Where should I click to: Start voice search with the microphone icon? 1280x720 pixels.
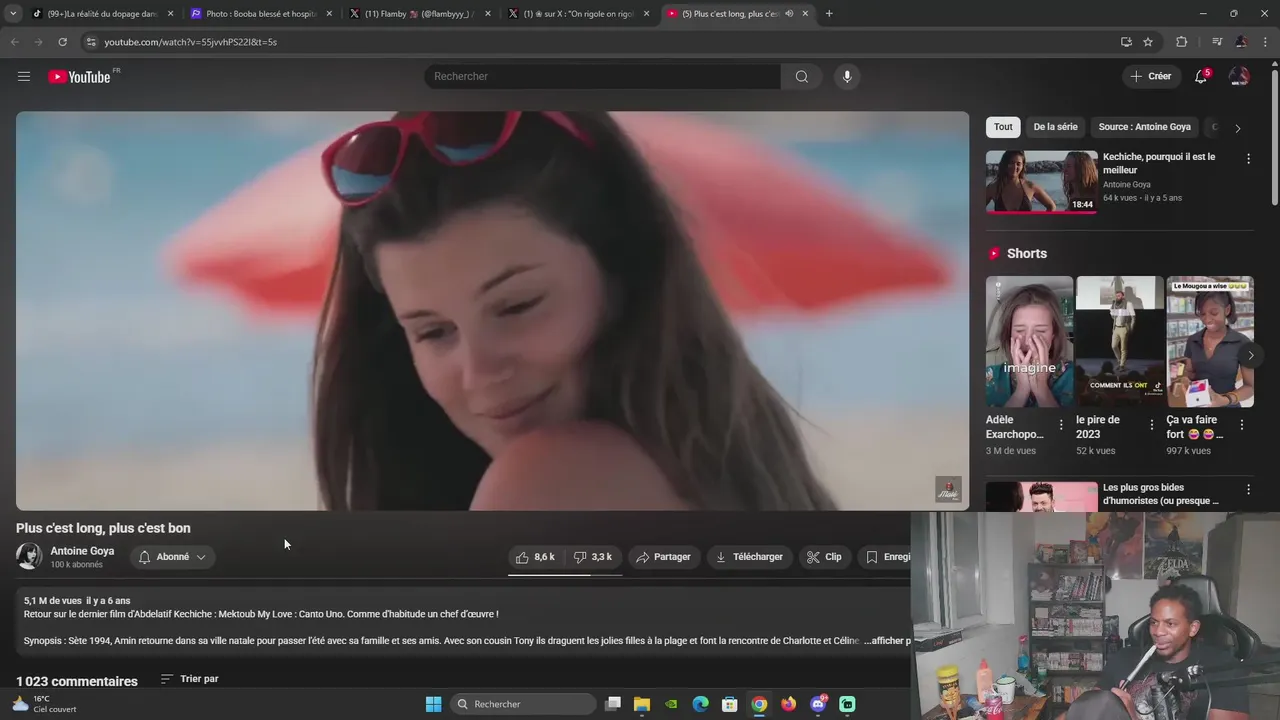click(847, 76)
